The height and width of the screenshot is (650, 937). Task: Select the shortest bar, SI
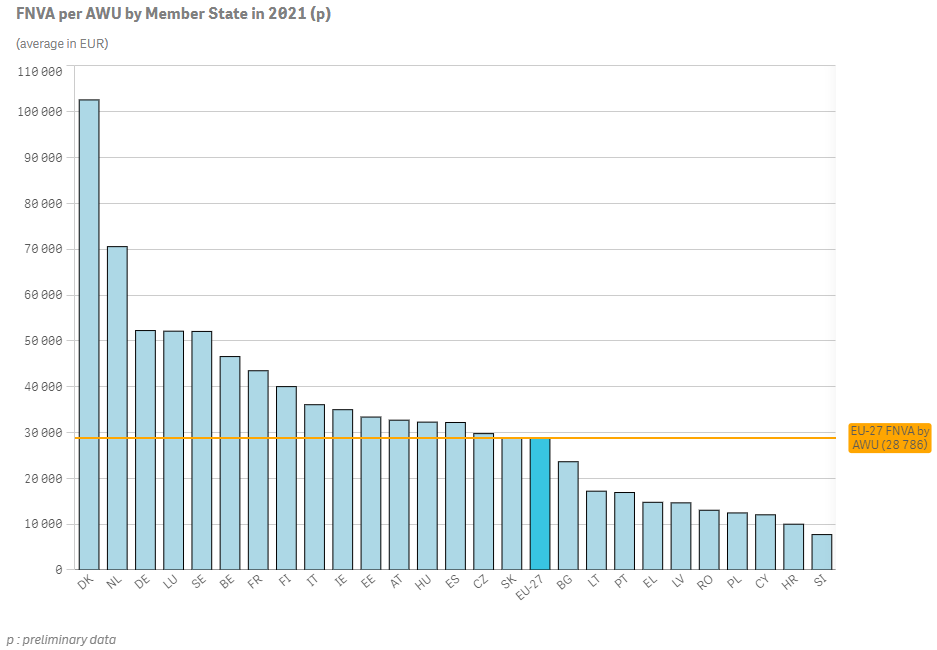click(x=821, y=552)
